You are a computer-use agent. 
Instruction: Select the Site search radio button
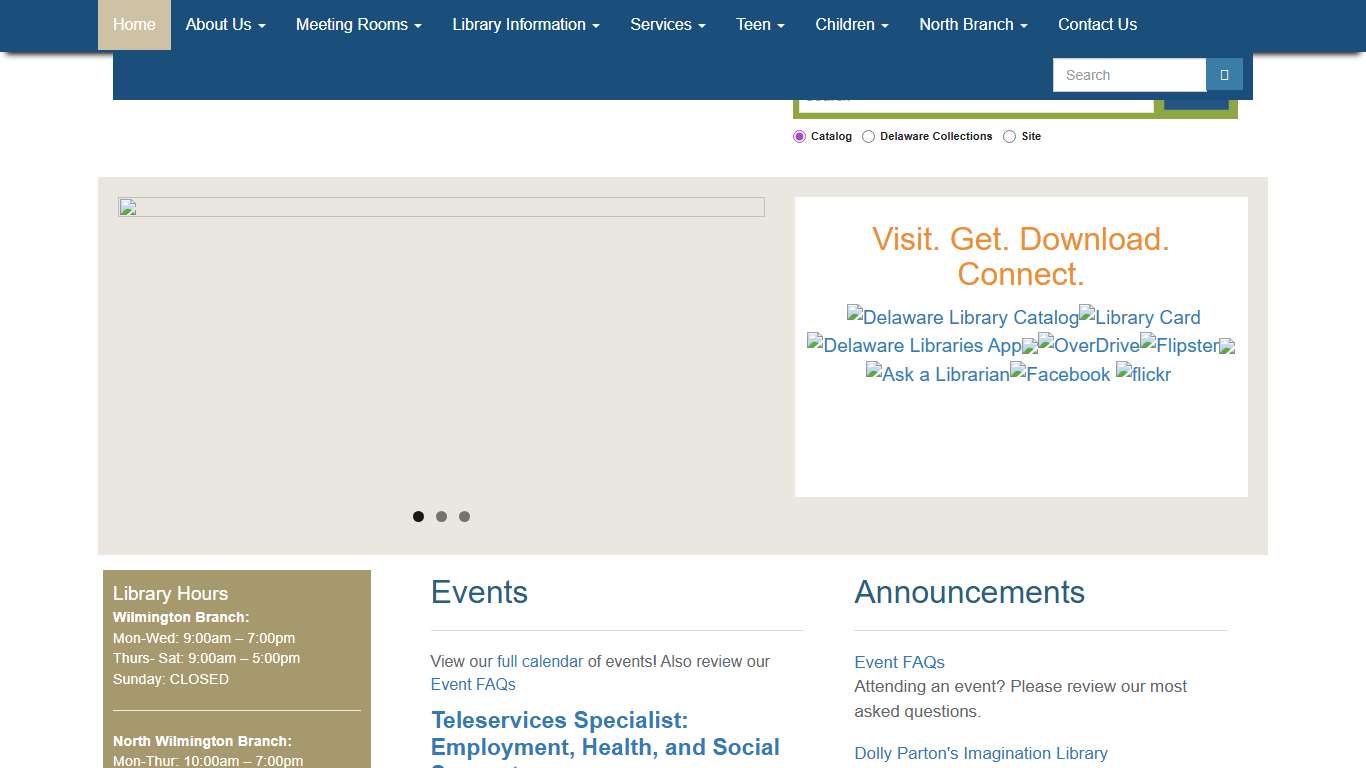(1009, 136)
